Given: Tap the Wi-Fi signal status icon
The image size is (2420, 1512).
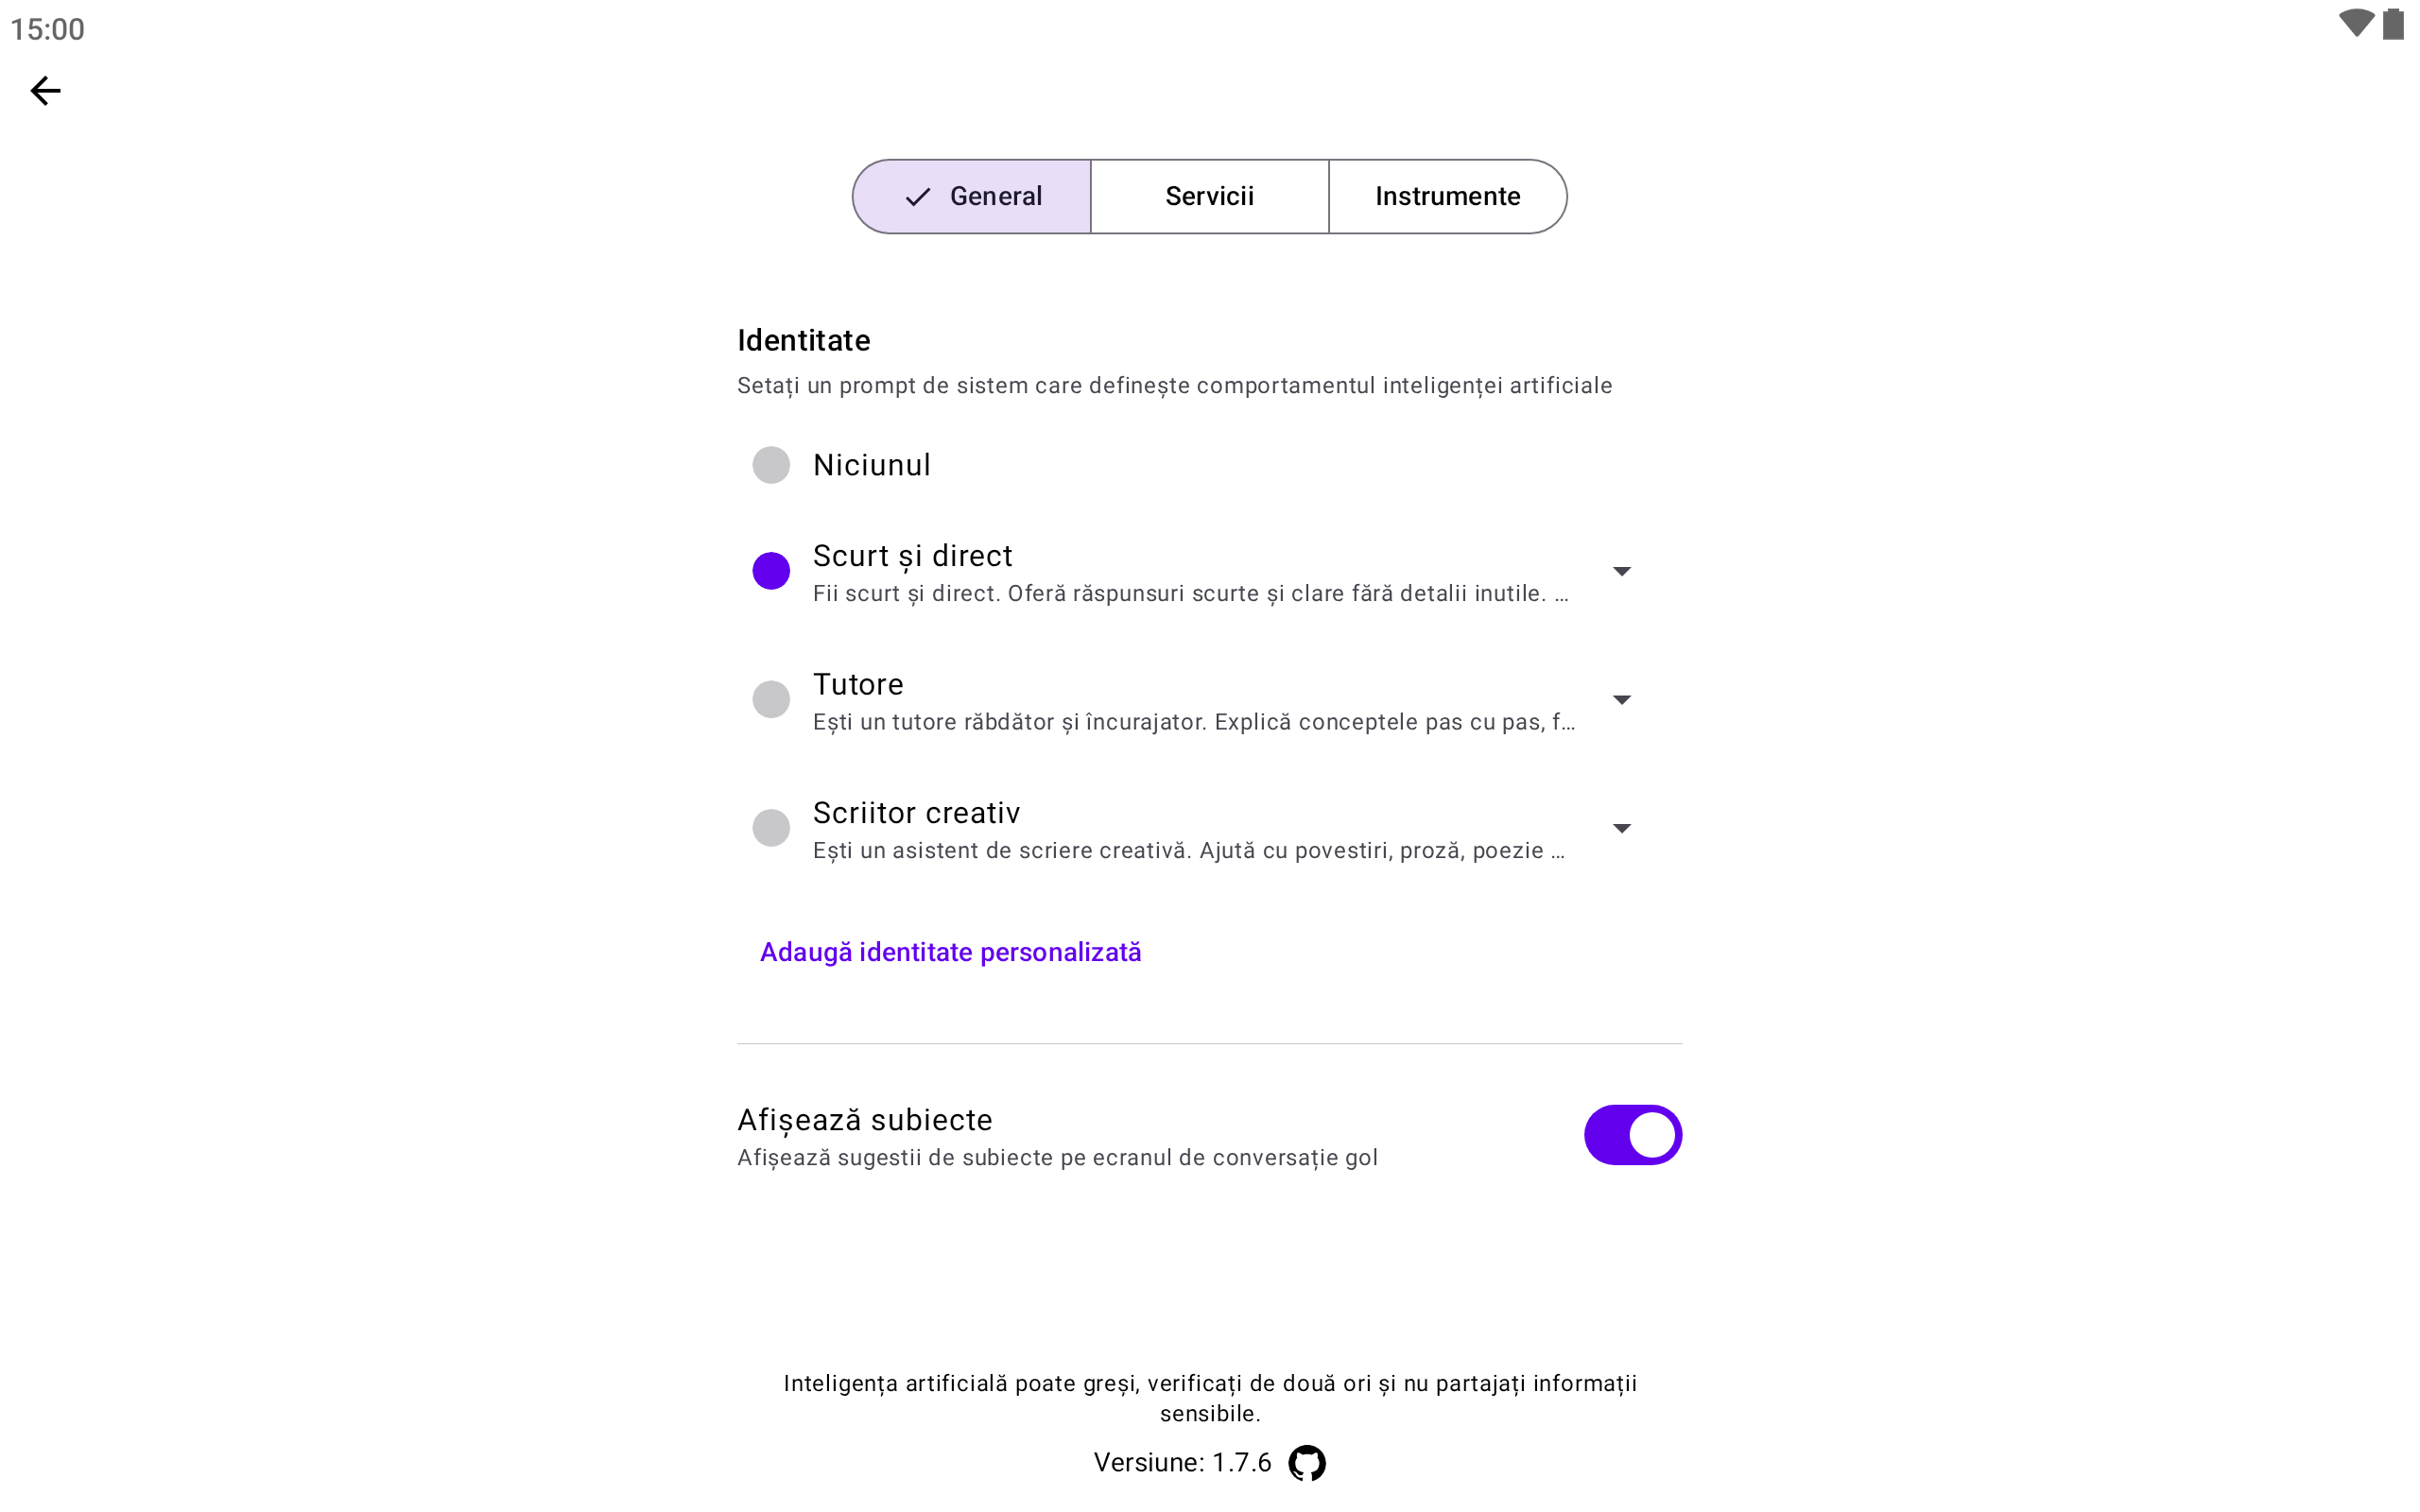Looking at the screenshot, I should tap(2355, 24).
